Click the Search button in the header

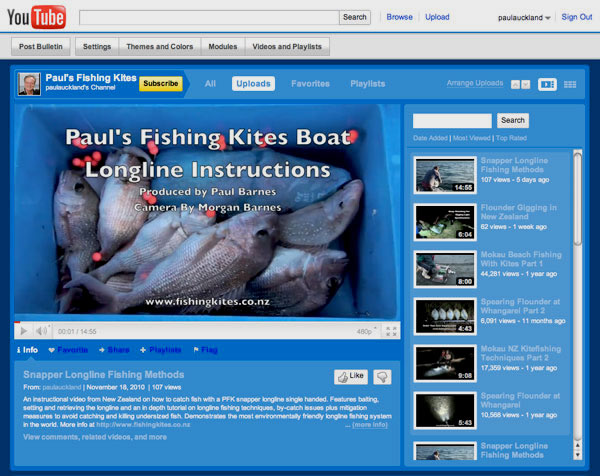pos(355,17)
